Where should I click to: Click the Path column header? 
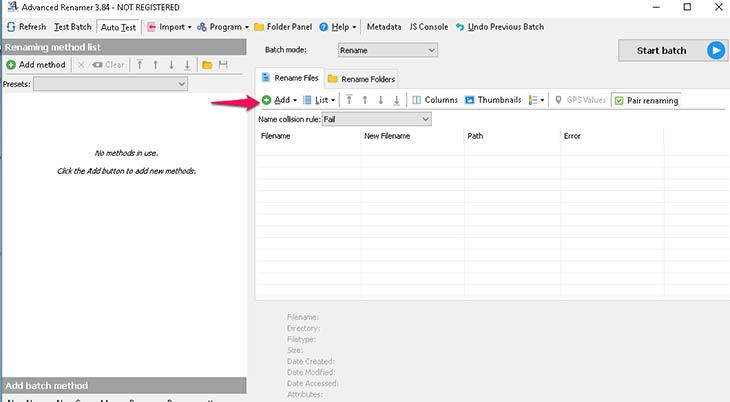(x=513, y=136)
